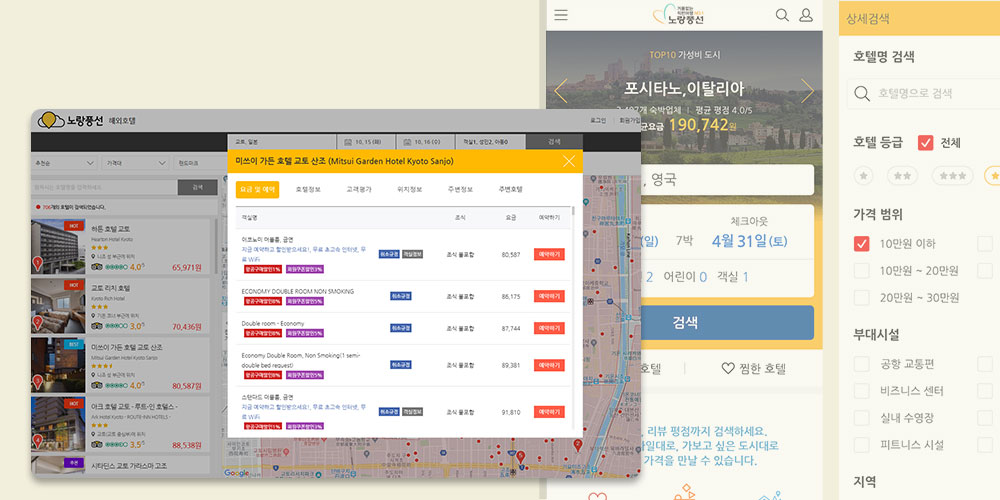1000x500 pixels.
Task: Click the 회원가입 link in desktop header
Action: (x=630, y=120)
